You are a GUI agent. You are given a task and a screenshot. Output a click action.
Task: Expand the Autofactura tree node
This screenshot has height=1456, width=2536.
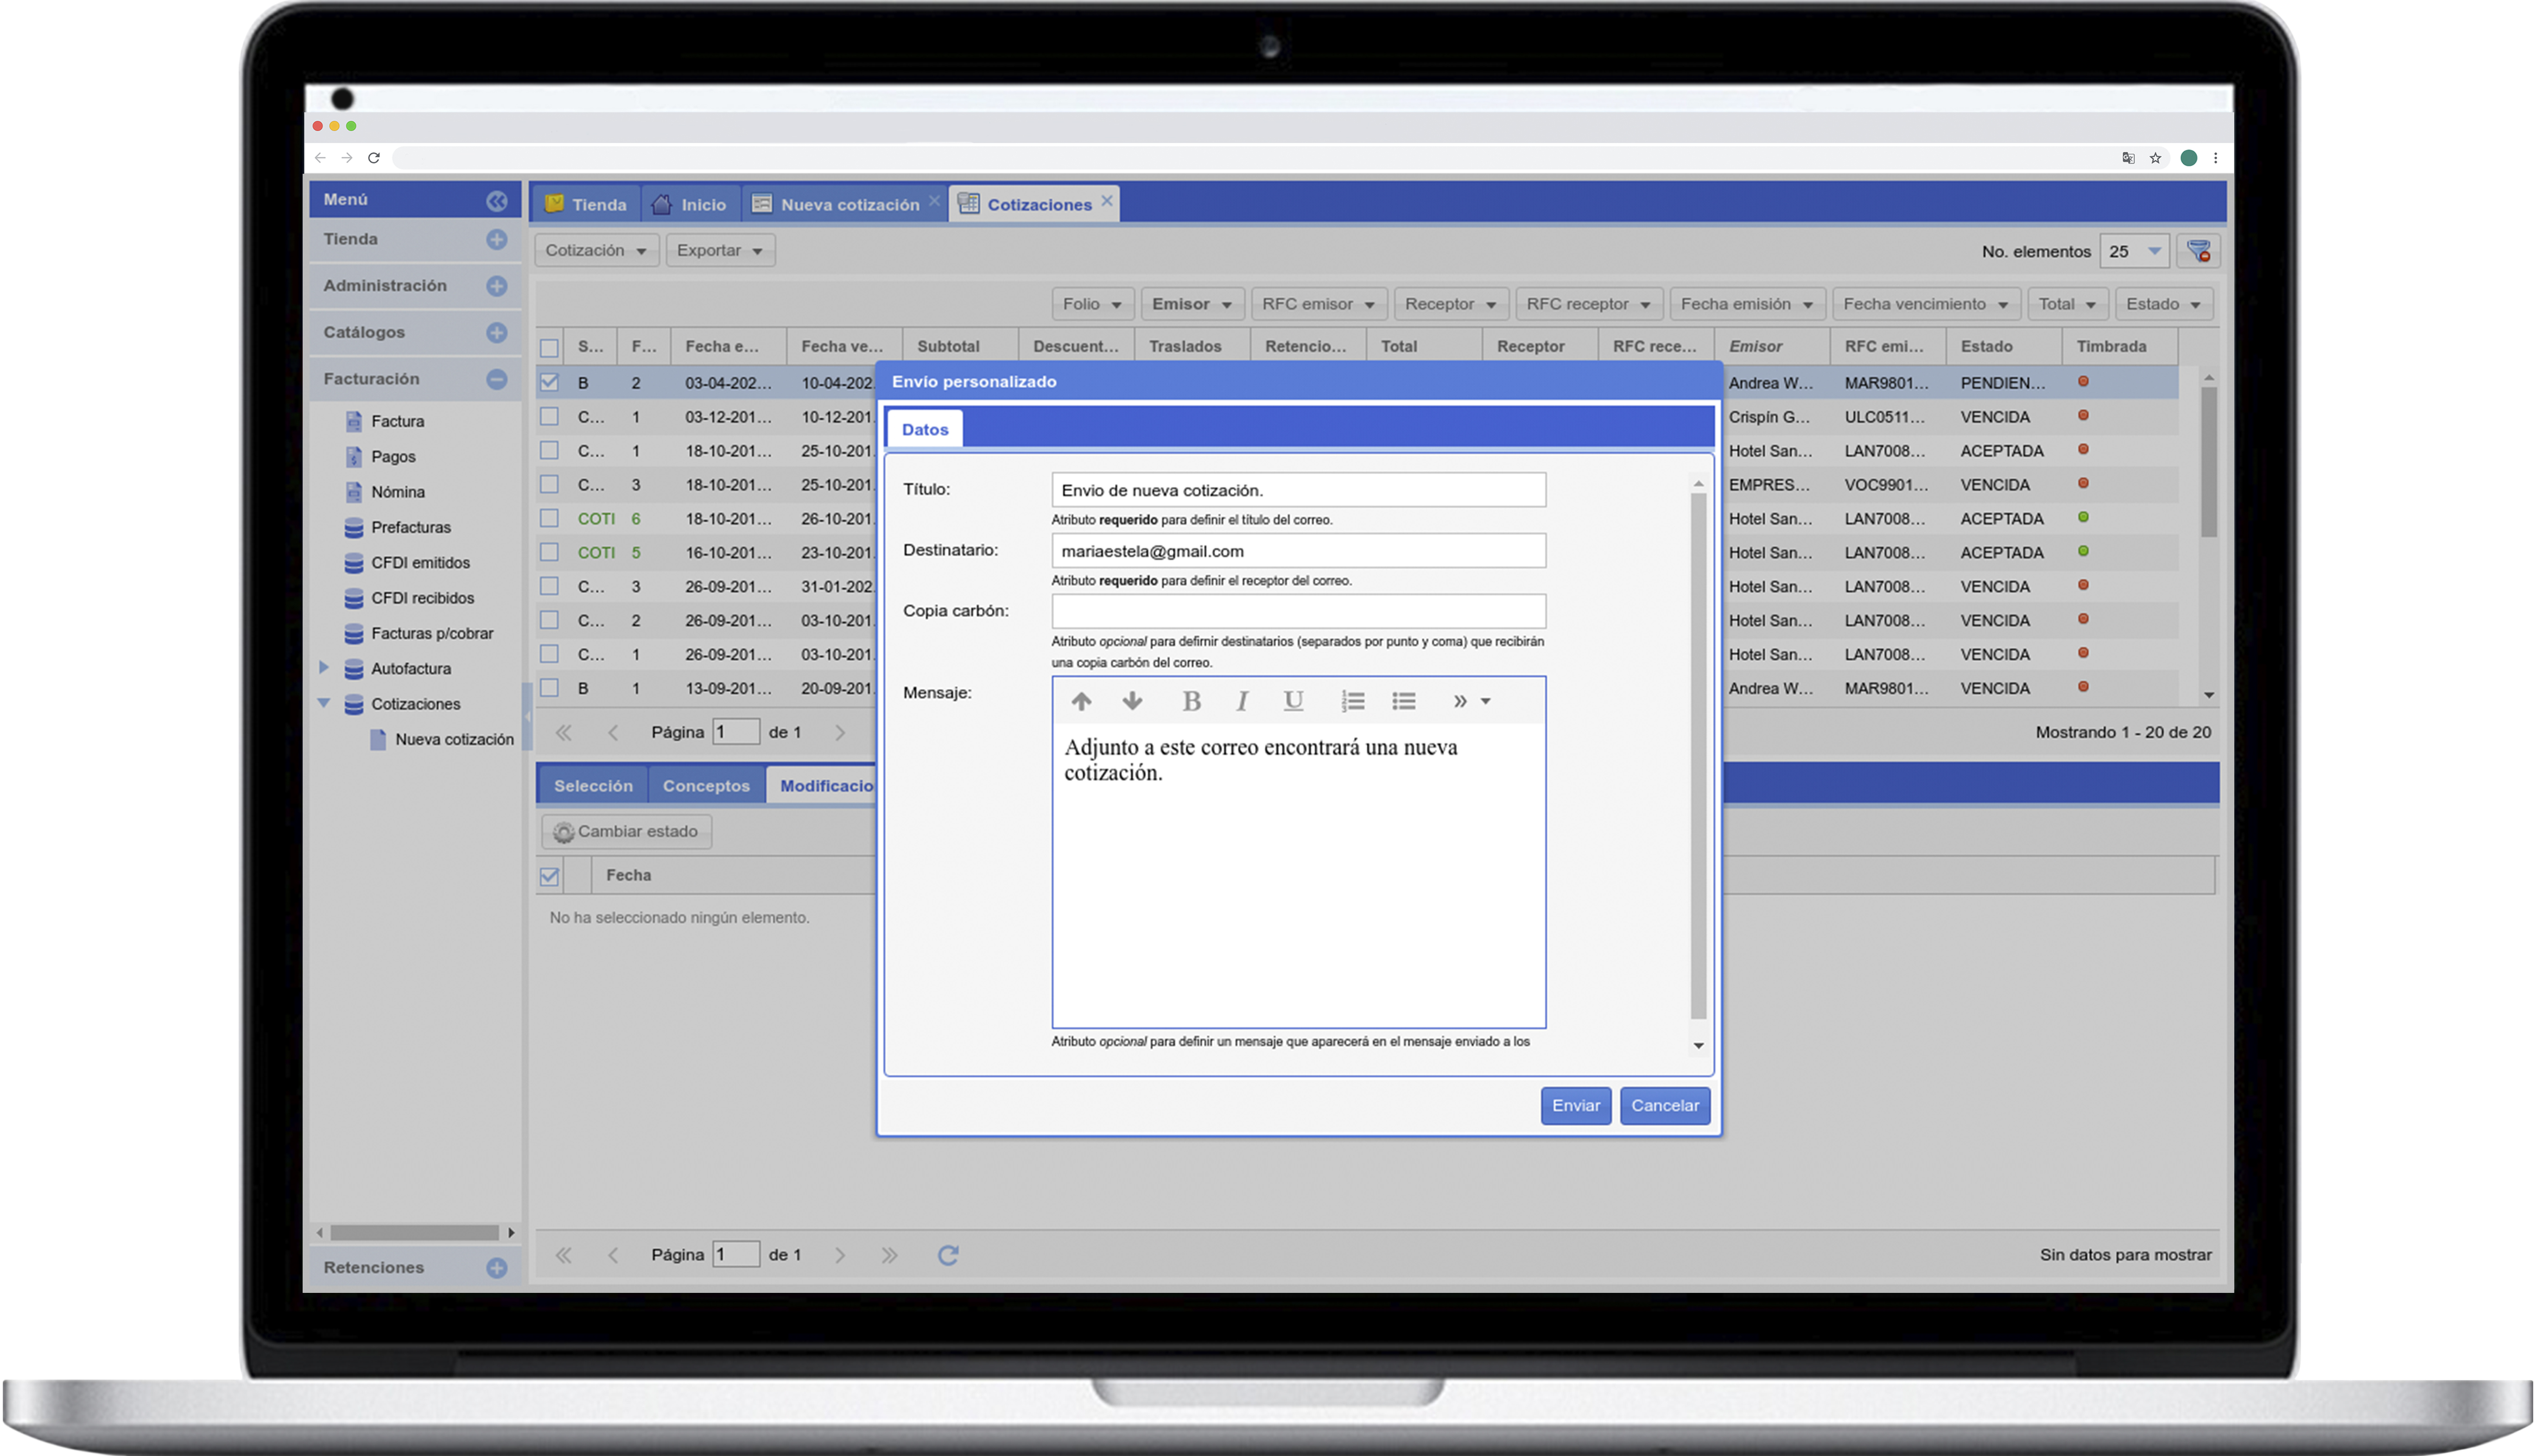click(x=324, y=667)
